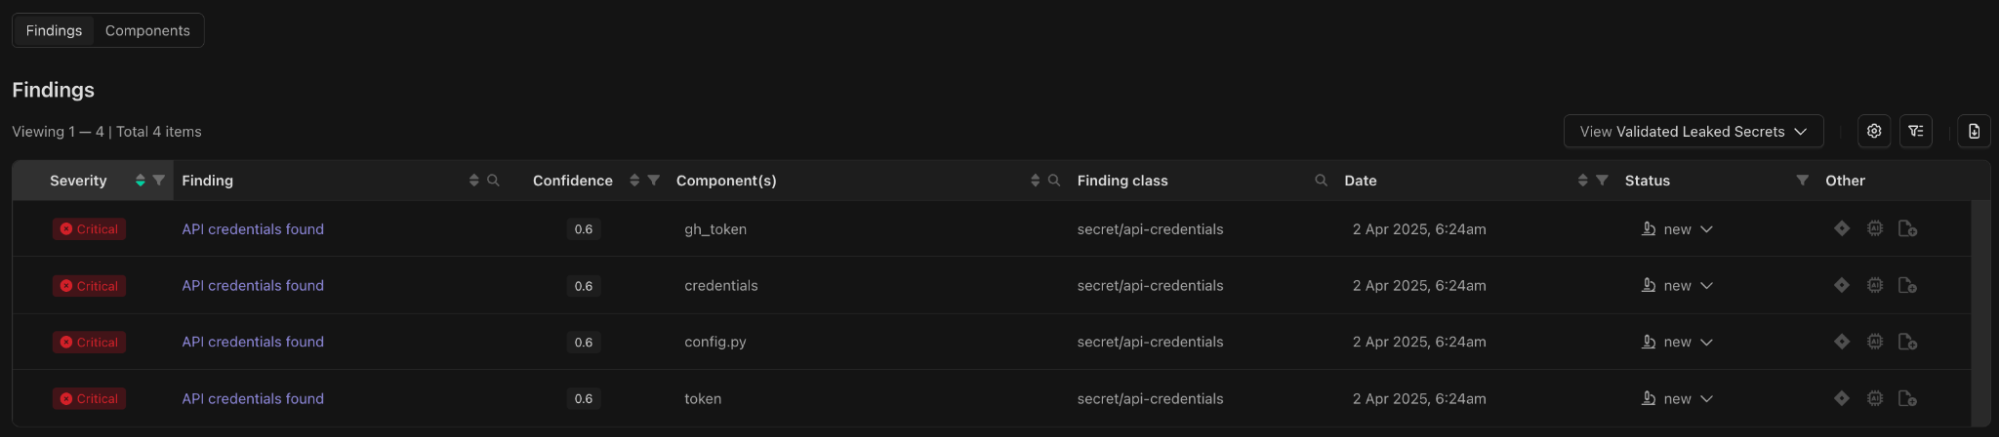Expand the status dropdown for the gh_token row
This screenshot has height=438, width=1999.
(x=1678, y=229)
